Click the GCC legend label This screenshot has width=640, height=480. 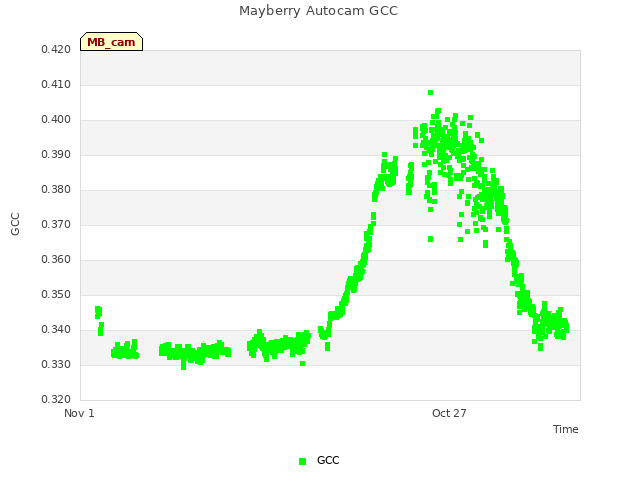pos(328,460)
